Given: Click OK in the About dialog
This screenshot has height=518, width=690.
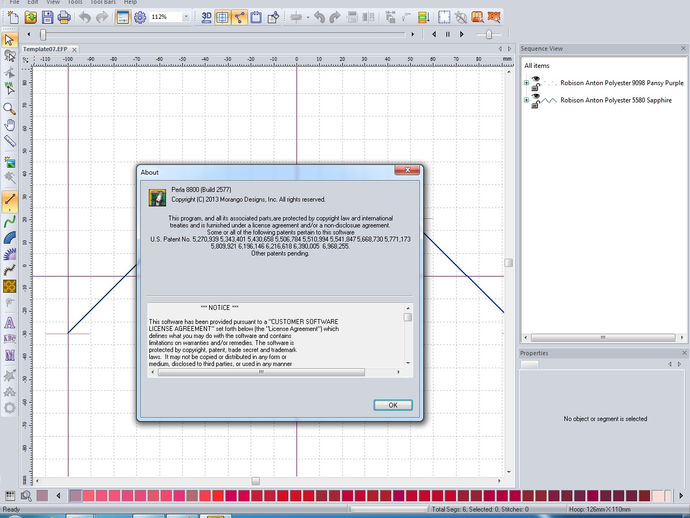Looking at the screenshot, I should (x=393, y=405).
